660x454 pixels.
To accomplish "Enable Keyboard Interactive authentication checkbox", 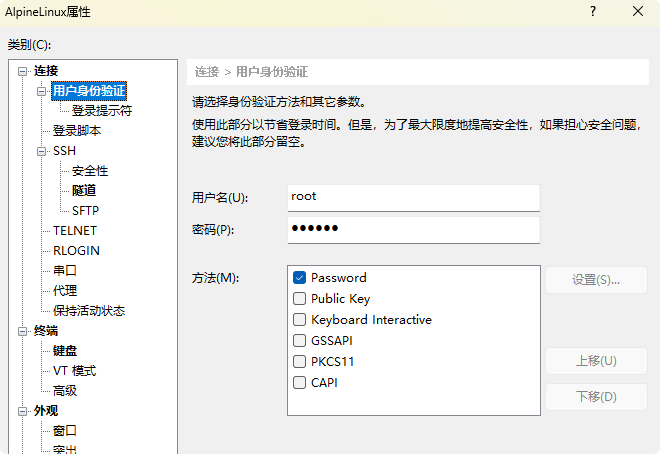I will click(x=299, y=320).
